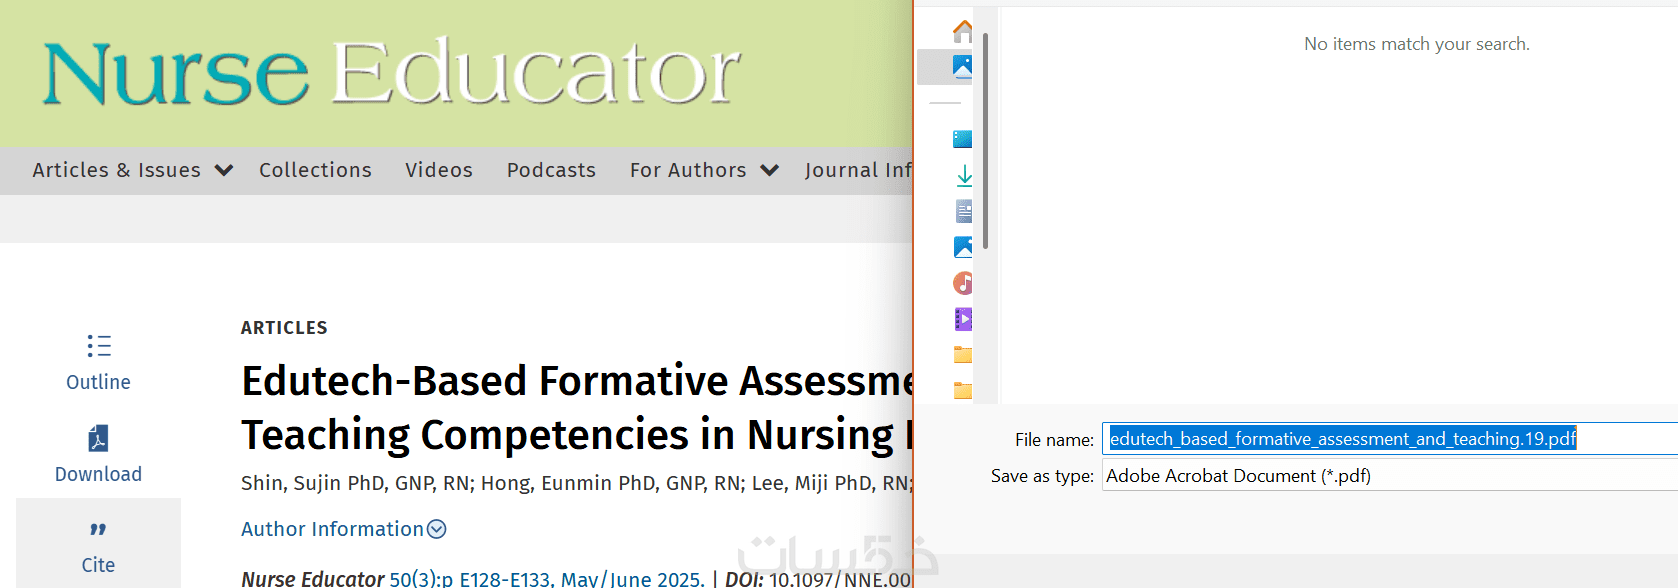Go to the Videos menu item
Viewport: 1678px width, 588px height.
[x=439, y=170]
